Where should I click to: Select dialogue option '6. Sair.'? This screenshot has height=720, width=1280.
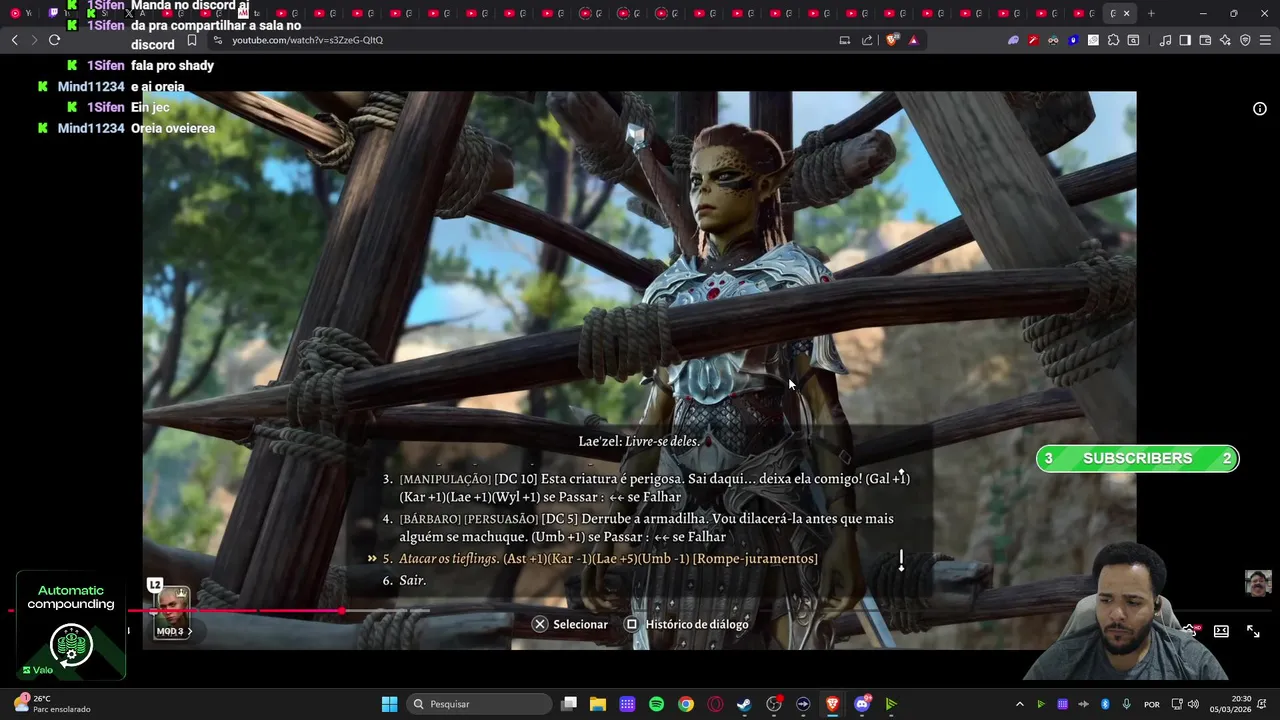click(404, 580)
